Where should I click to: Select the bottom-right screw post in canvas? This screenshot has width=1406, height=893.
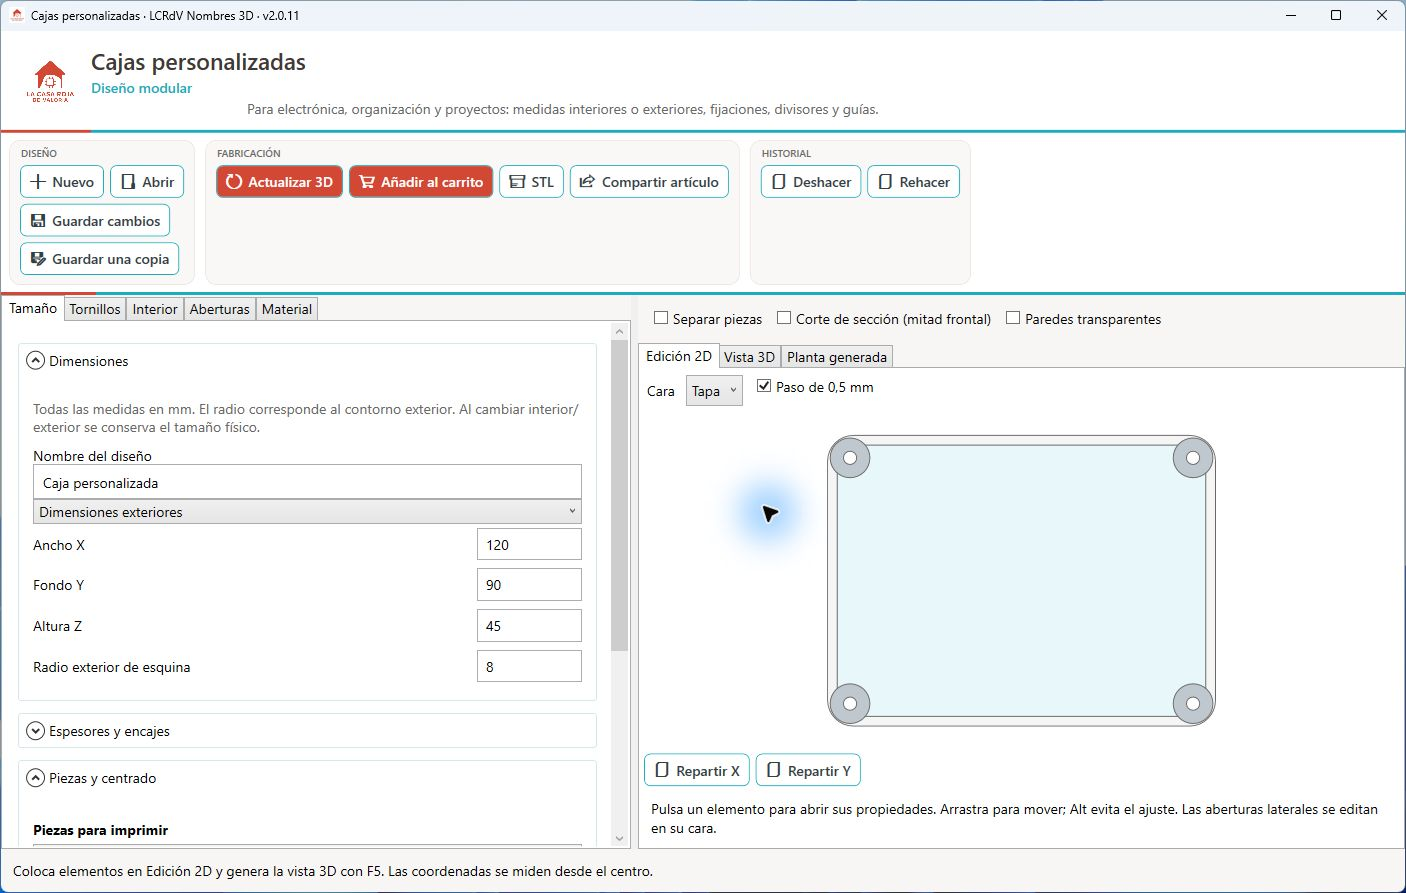1193,703
